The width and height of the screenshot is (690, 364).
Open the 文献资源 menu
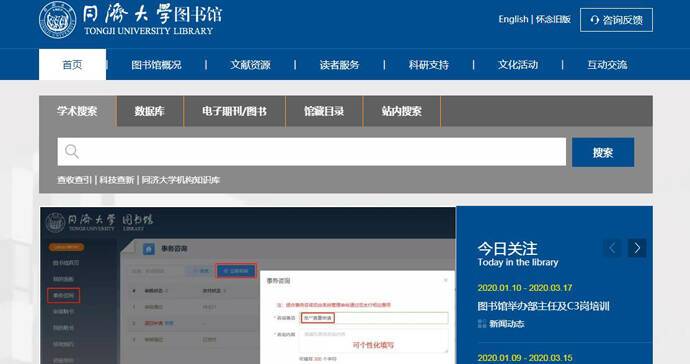coord(250,65)
